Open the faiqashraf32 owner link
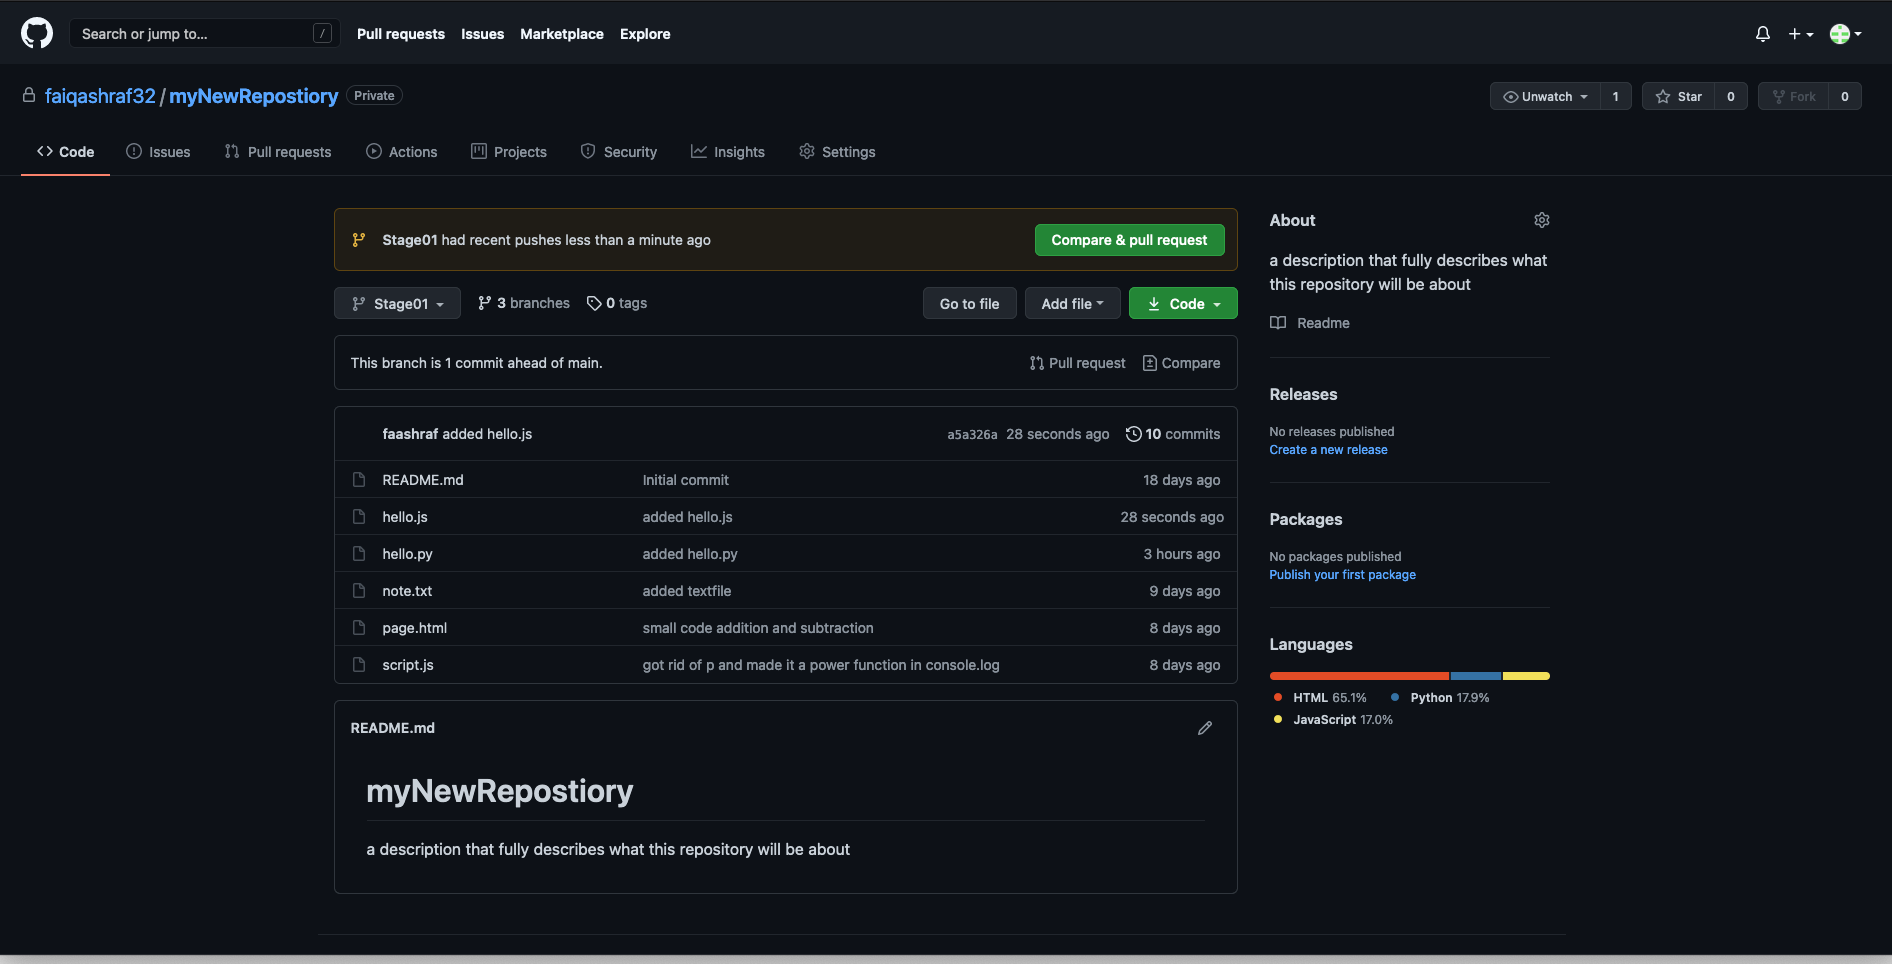The width and height of the screenshot is (1892, 964). 100,96
